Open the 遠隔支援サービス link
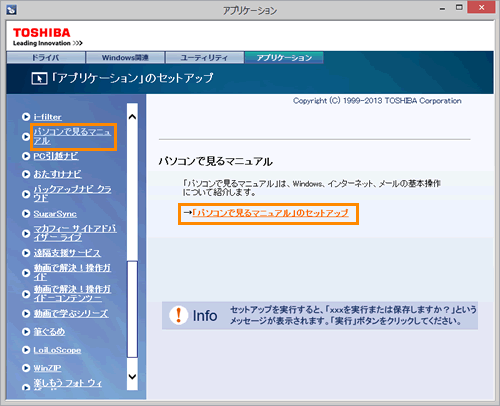 coord(67,253)
